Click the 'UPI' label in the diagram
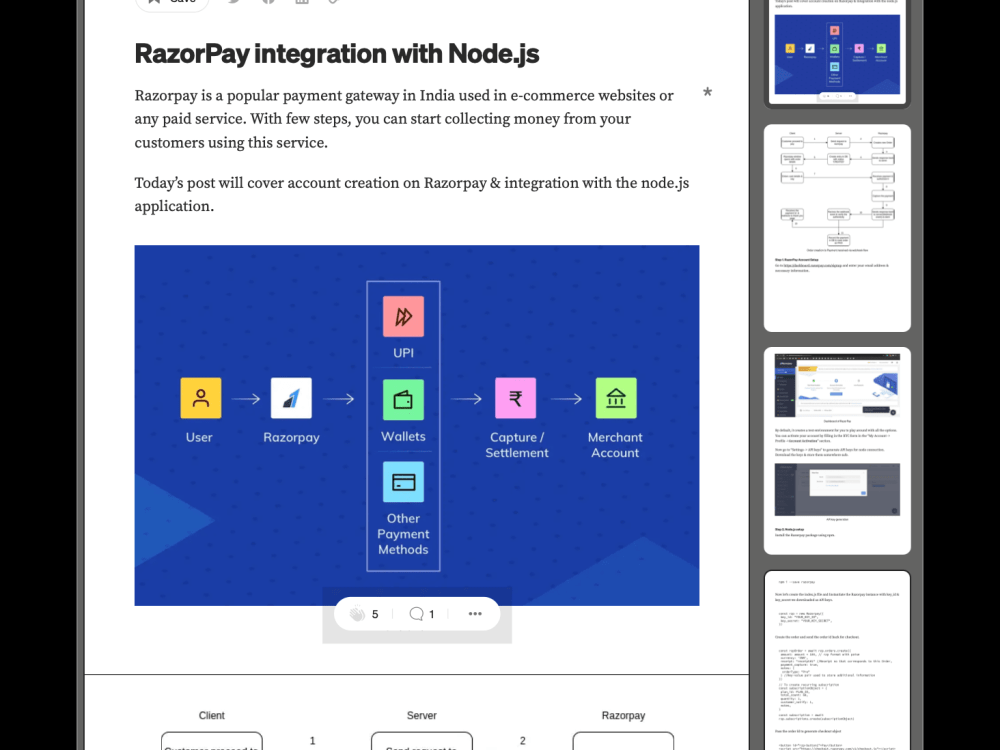The image size is (1000, 750). (403, 353)
